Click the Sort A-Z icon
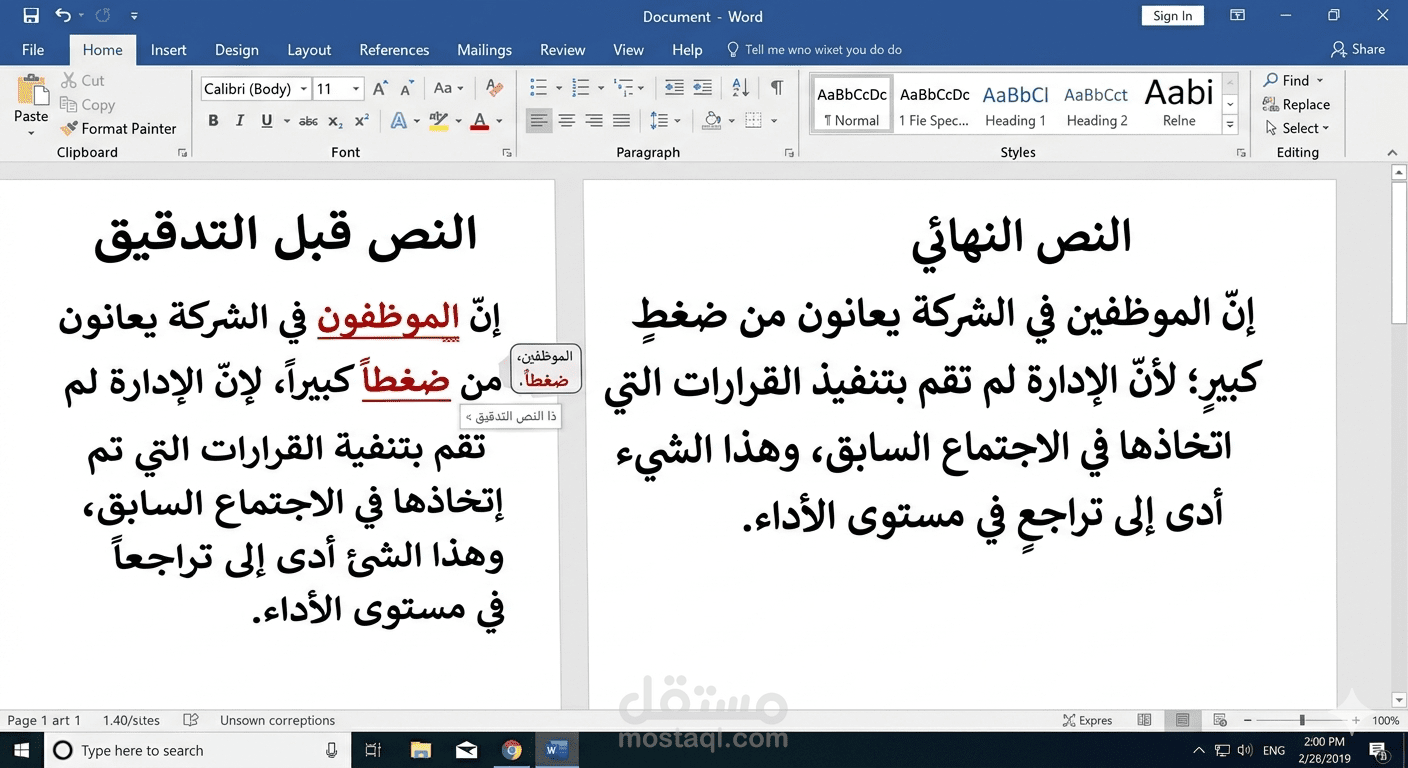 tap(740, 88)
